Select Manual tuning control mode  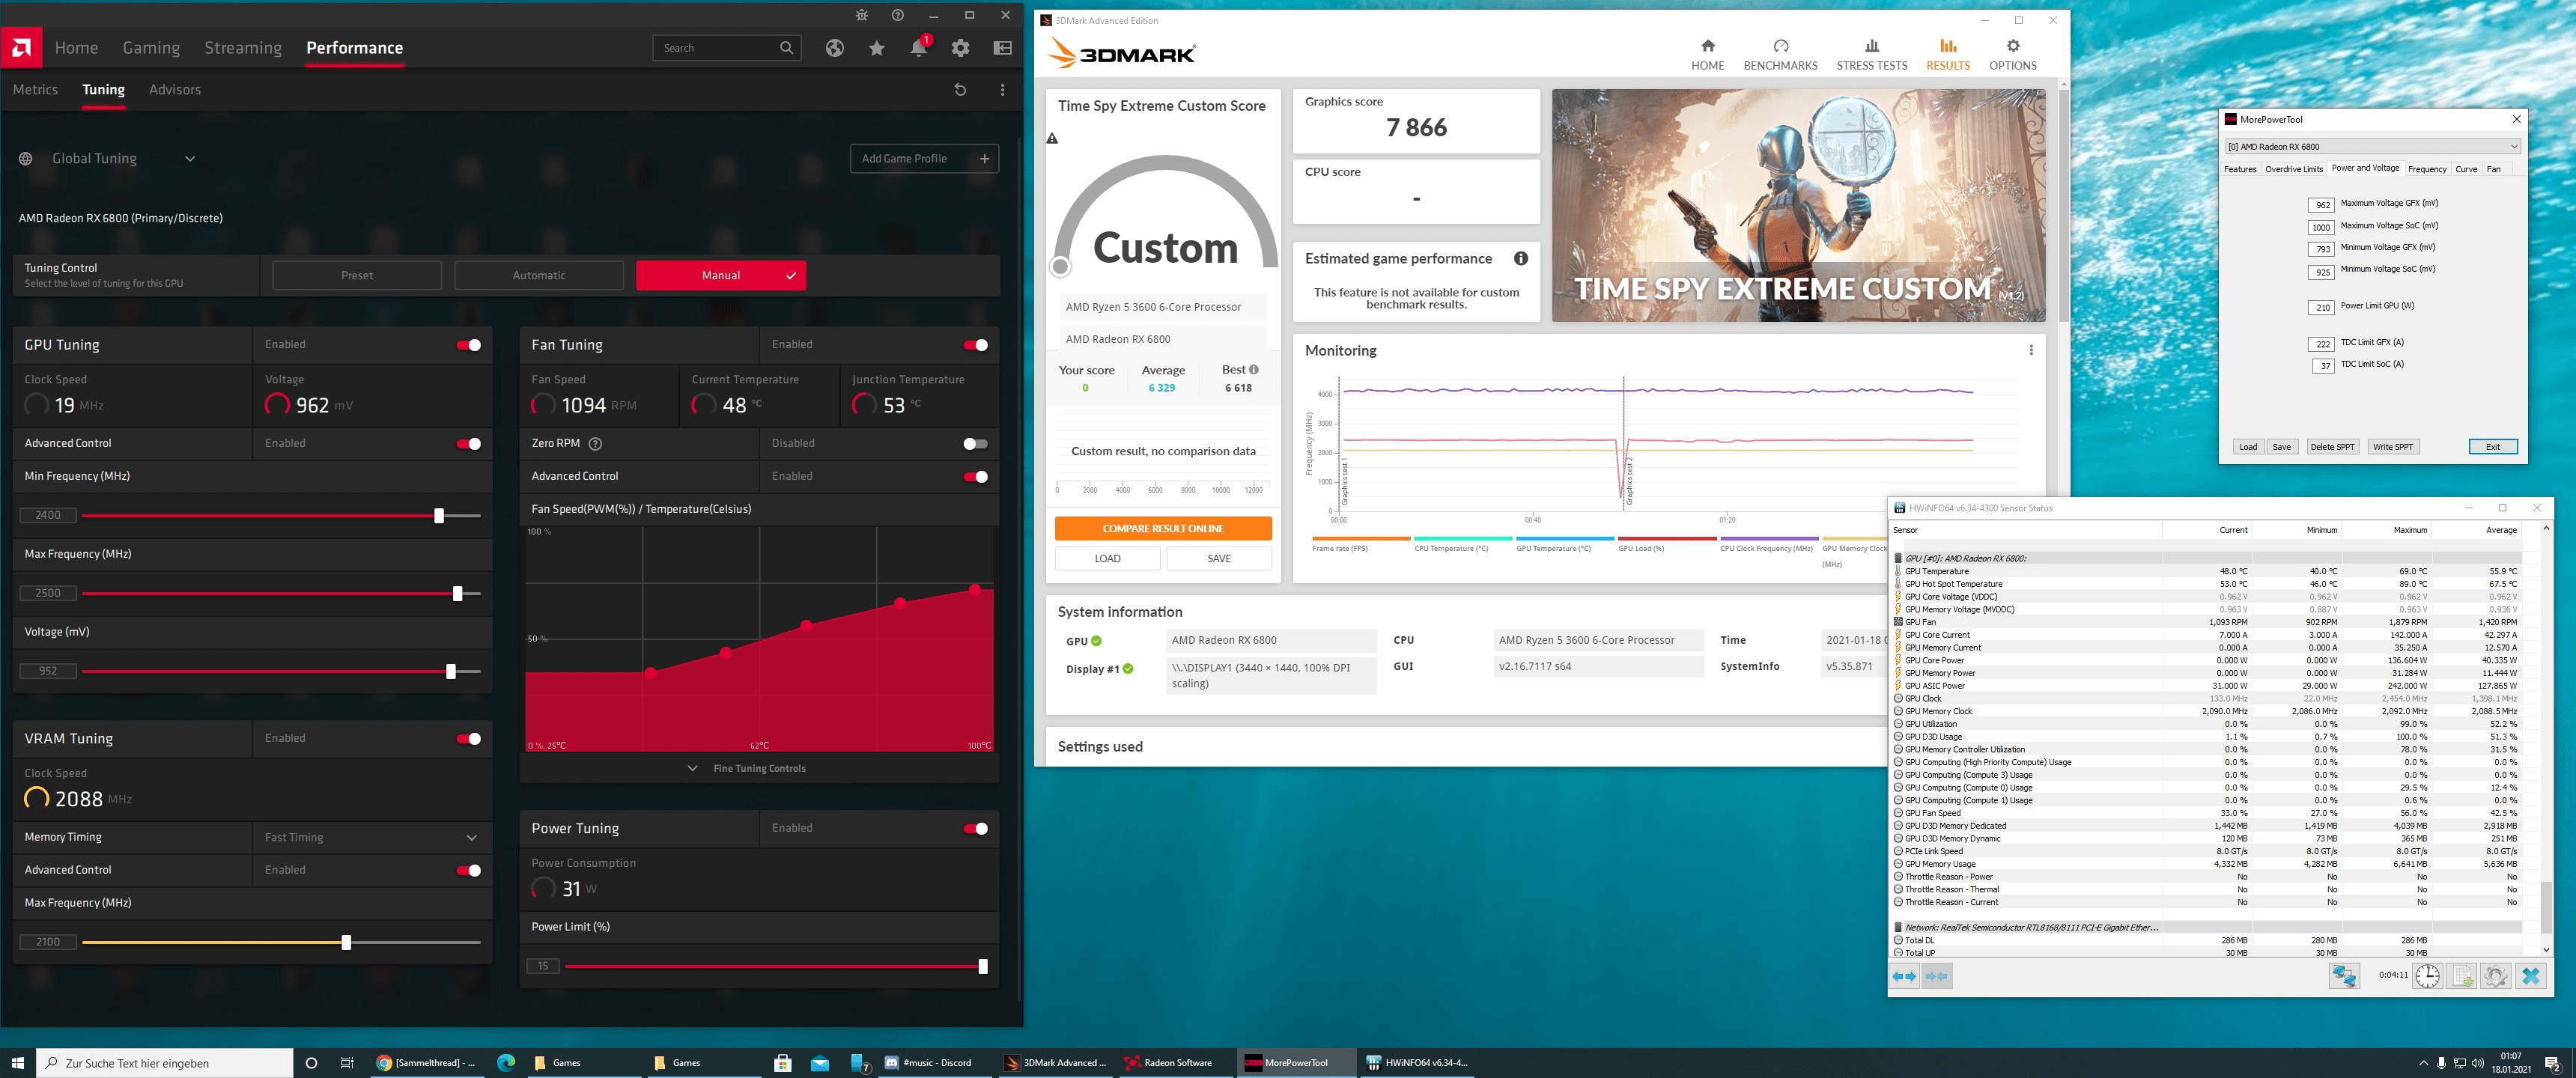pyautogui.click(x=721, y=276)
